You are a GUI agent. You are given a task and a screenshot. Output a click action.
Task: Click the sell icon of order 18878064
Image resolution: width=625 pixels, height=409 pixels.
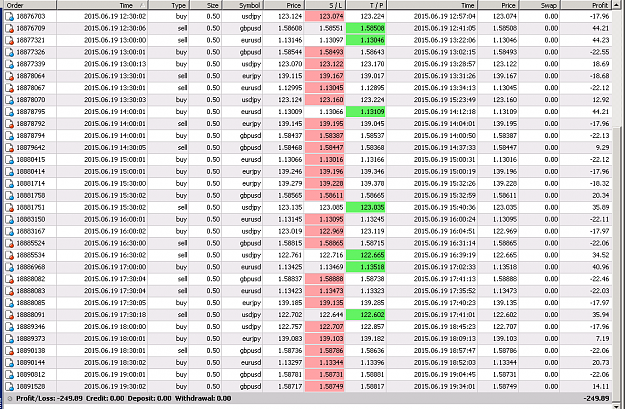pos(9,76)
